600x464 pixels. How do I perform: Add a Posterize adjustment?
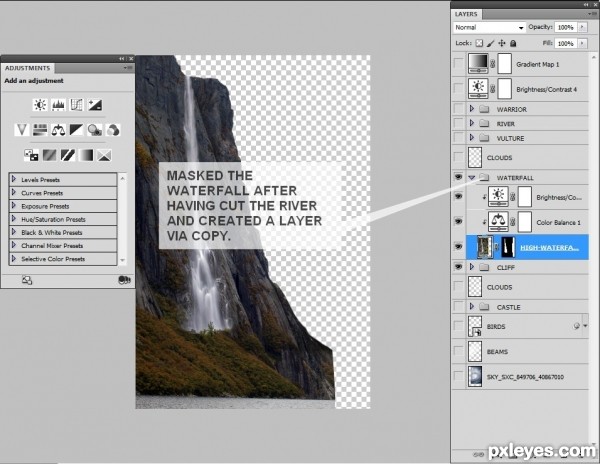[x=49, y=155]
